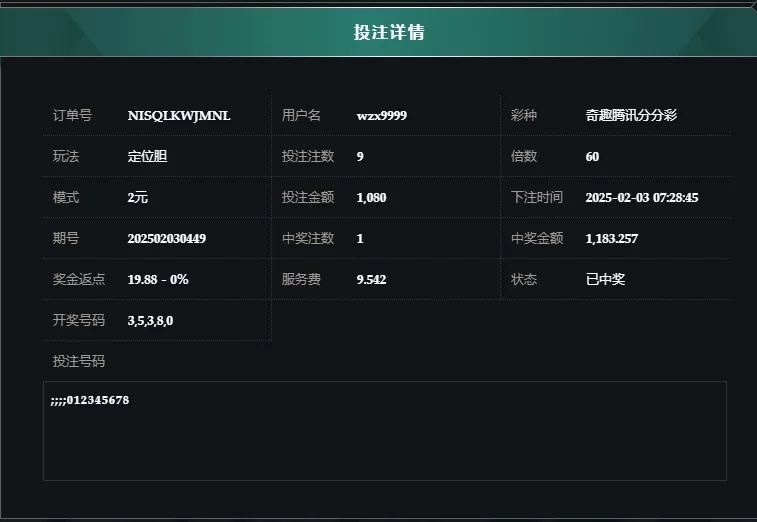
Task: Click the bet numbers text ;;;;012345678
Action: click(x=90, y=400)
